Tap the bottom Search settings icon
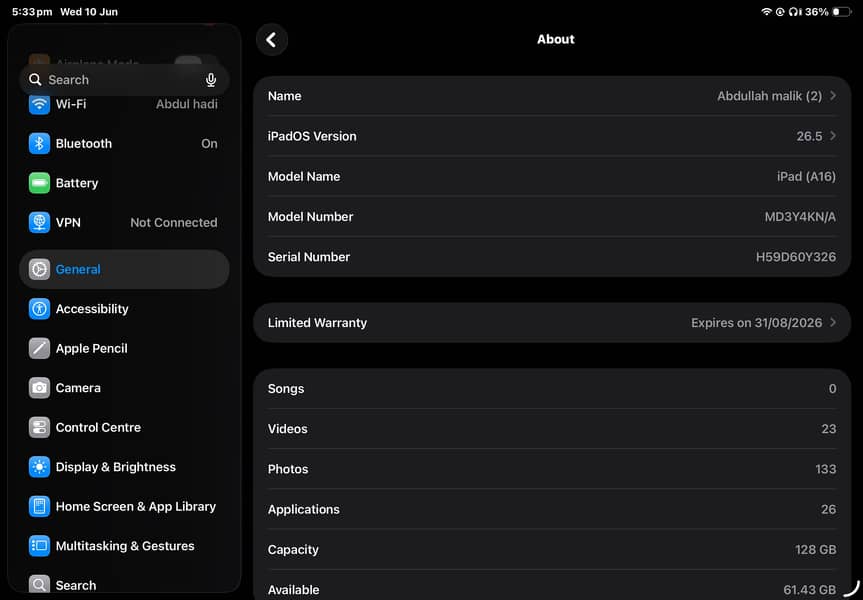This screenshot has width=863, height=600. [x=39, y=585]
